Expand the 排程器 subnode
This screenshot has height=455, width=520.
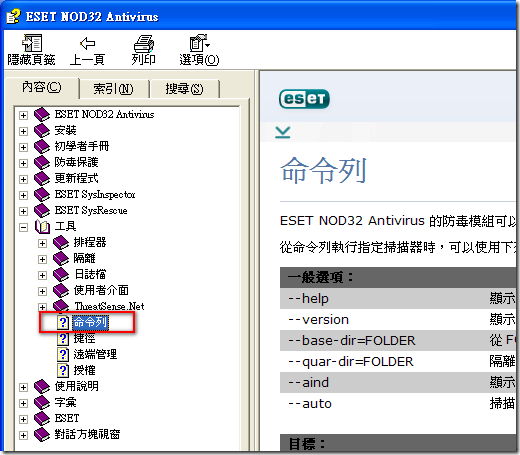(42, 243)
